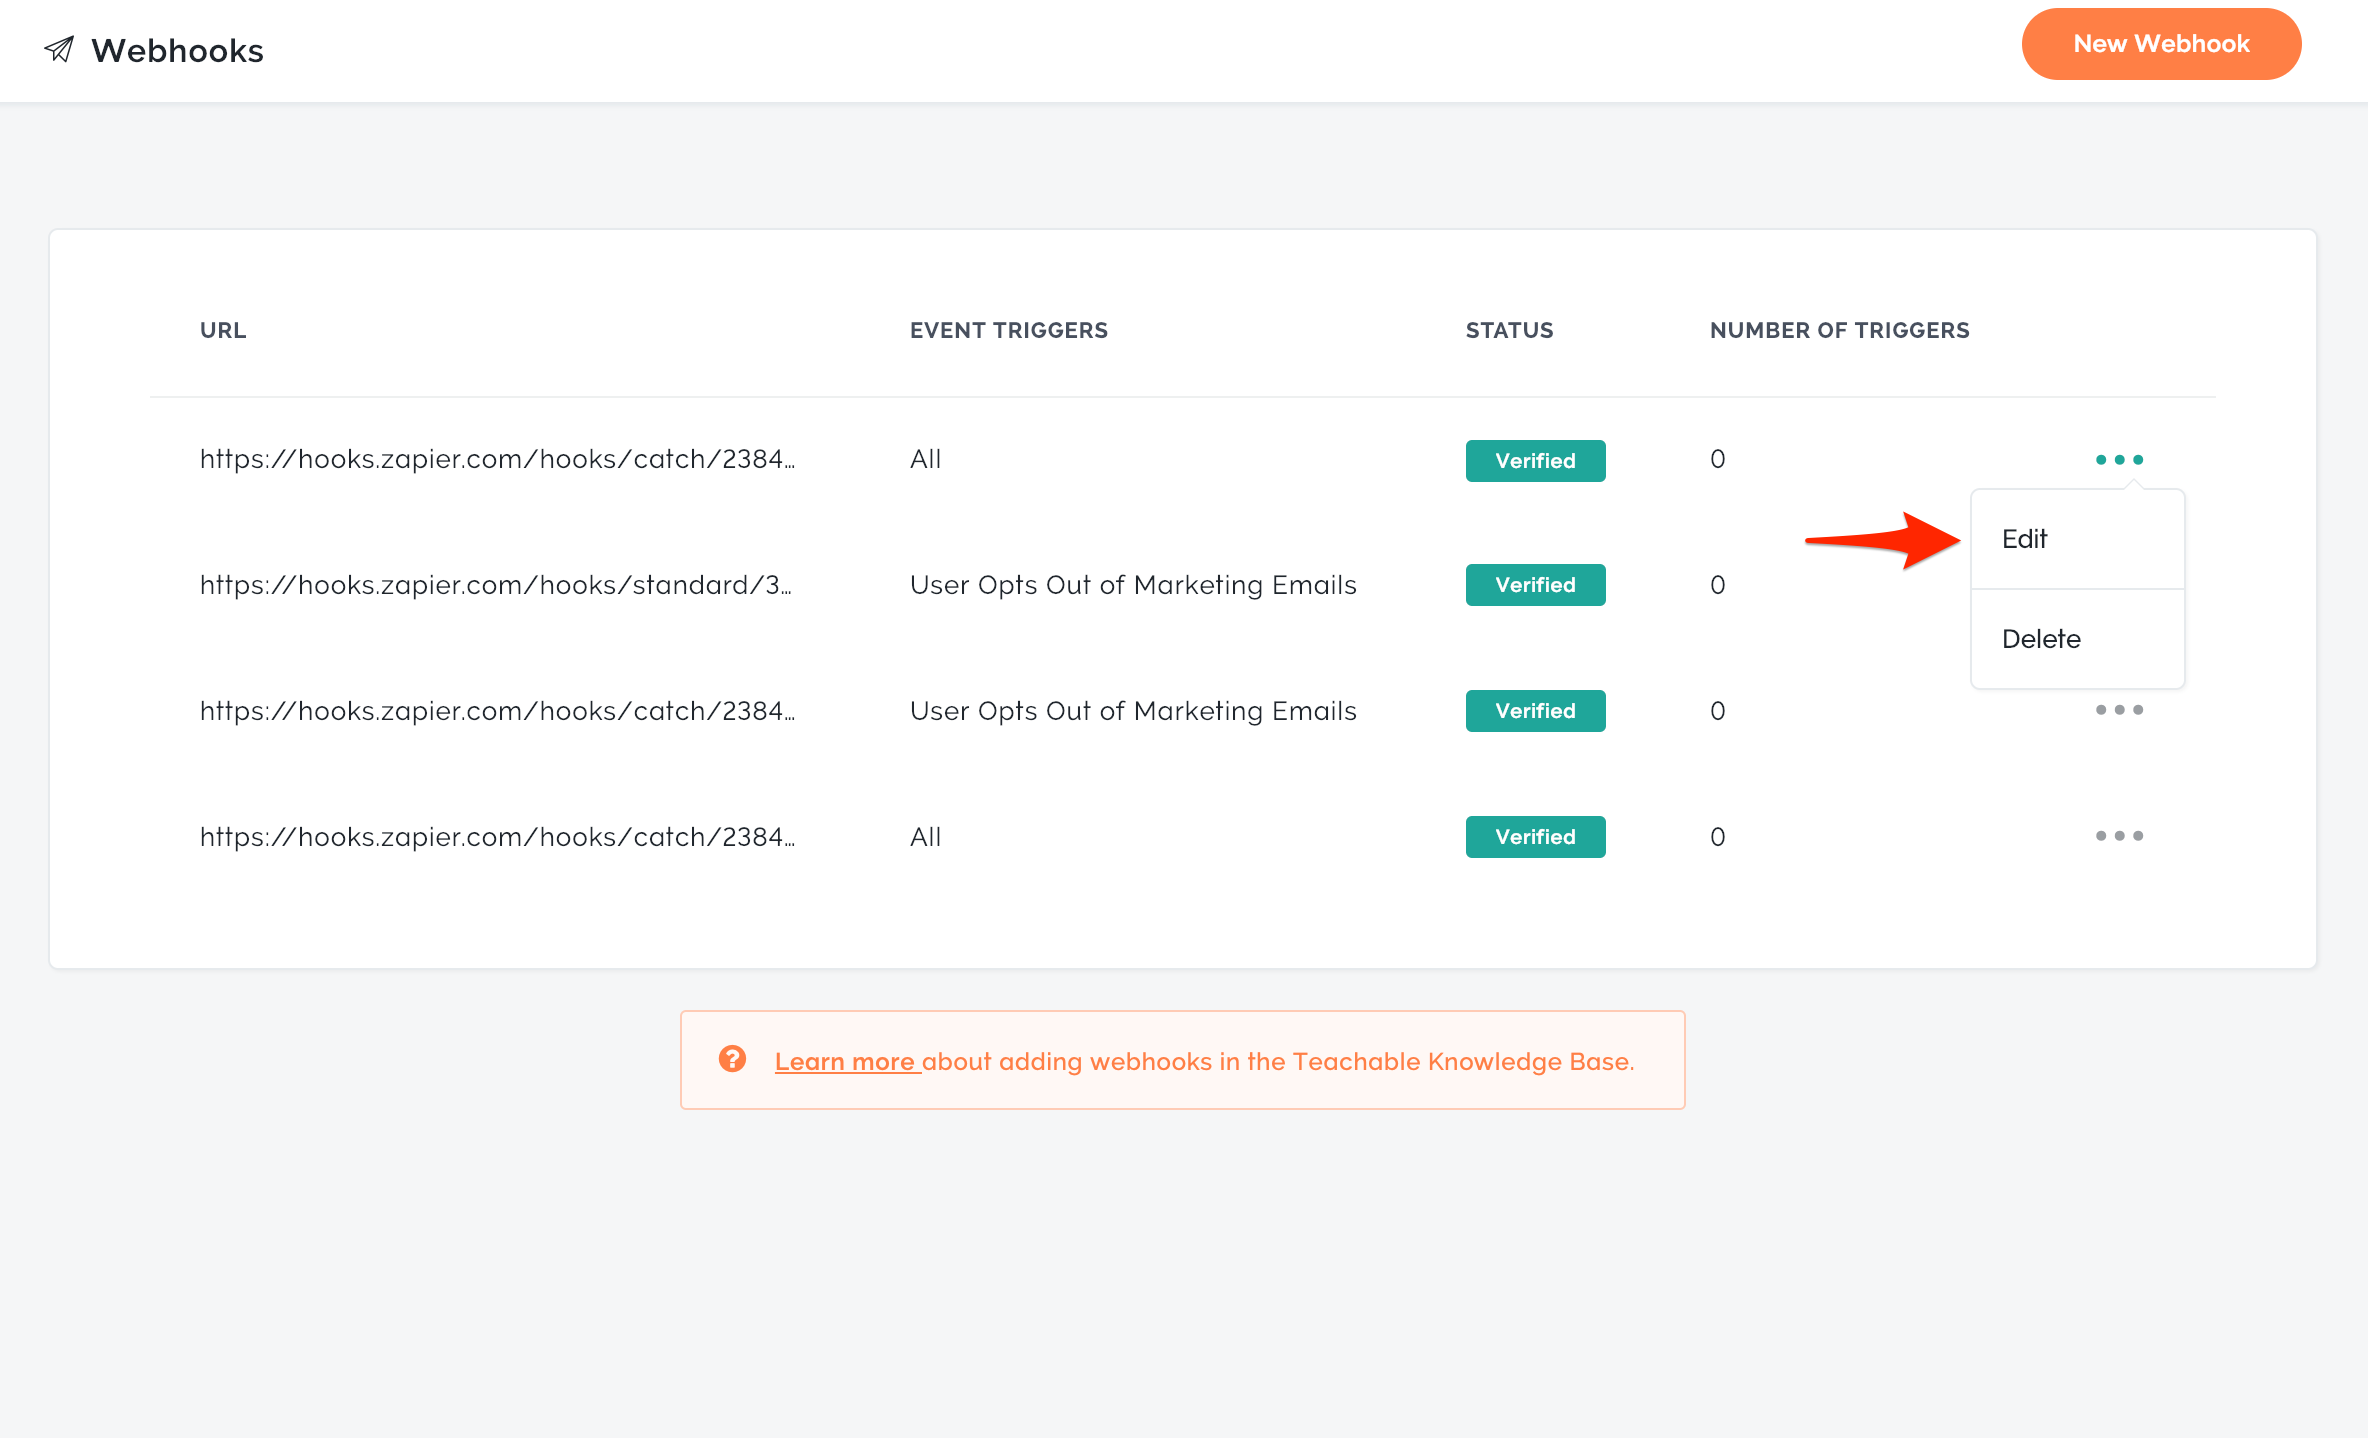Create a New Webhook
The width and height of the screenshot is (2368, 1438).
point(2161,44)
